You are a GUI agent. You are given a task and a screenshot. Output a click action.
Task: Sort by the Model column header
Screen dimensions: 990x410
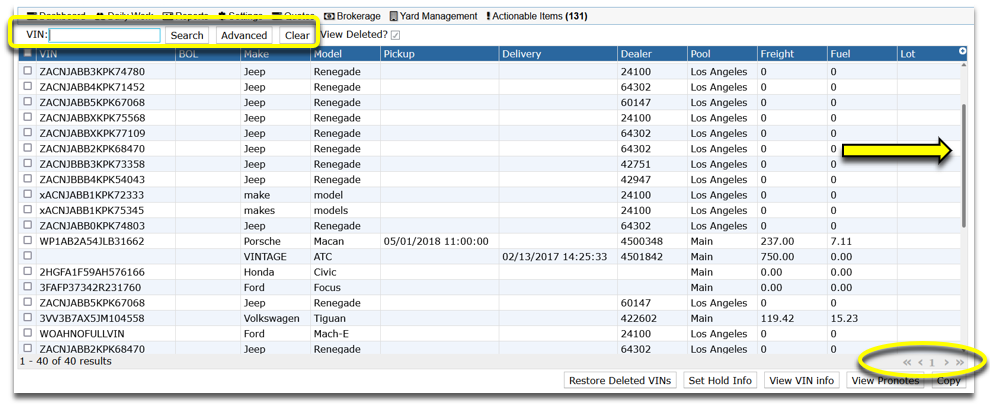(x=345, y=54)
